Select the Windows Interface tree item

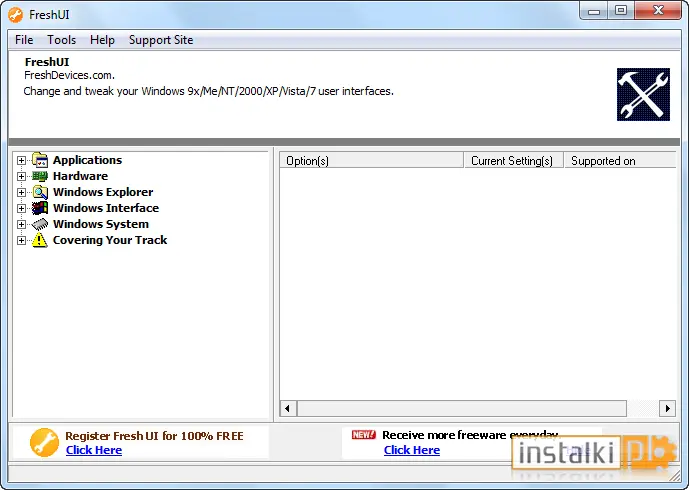click(106, 208)
